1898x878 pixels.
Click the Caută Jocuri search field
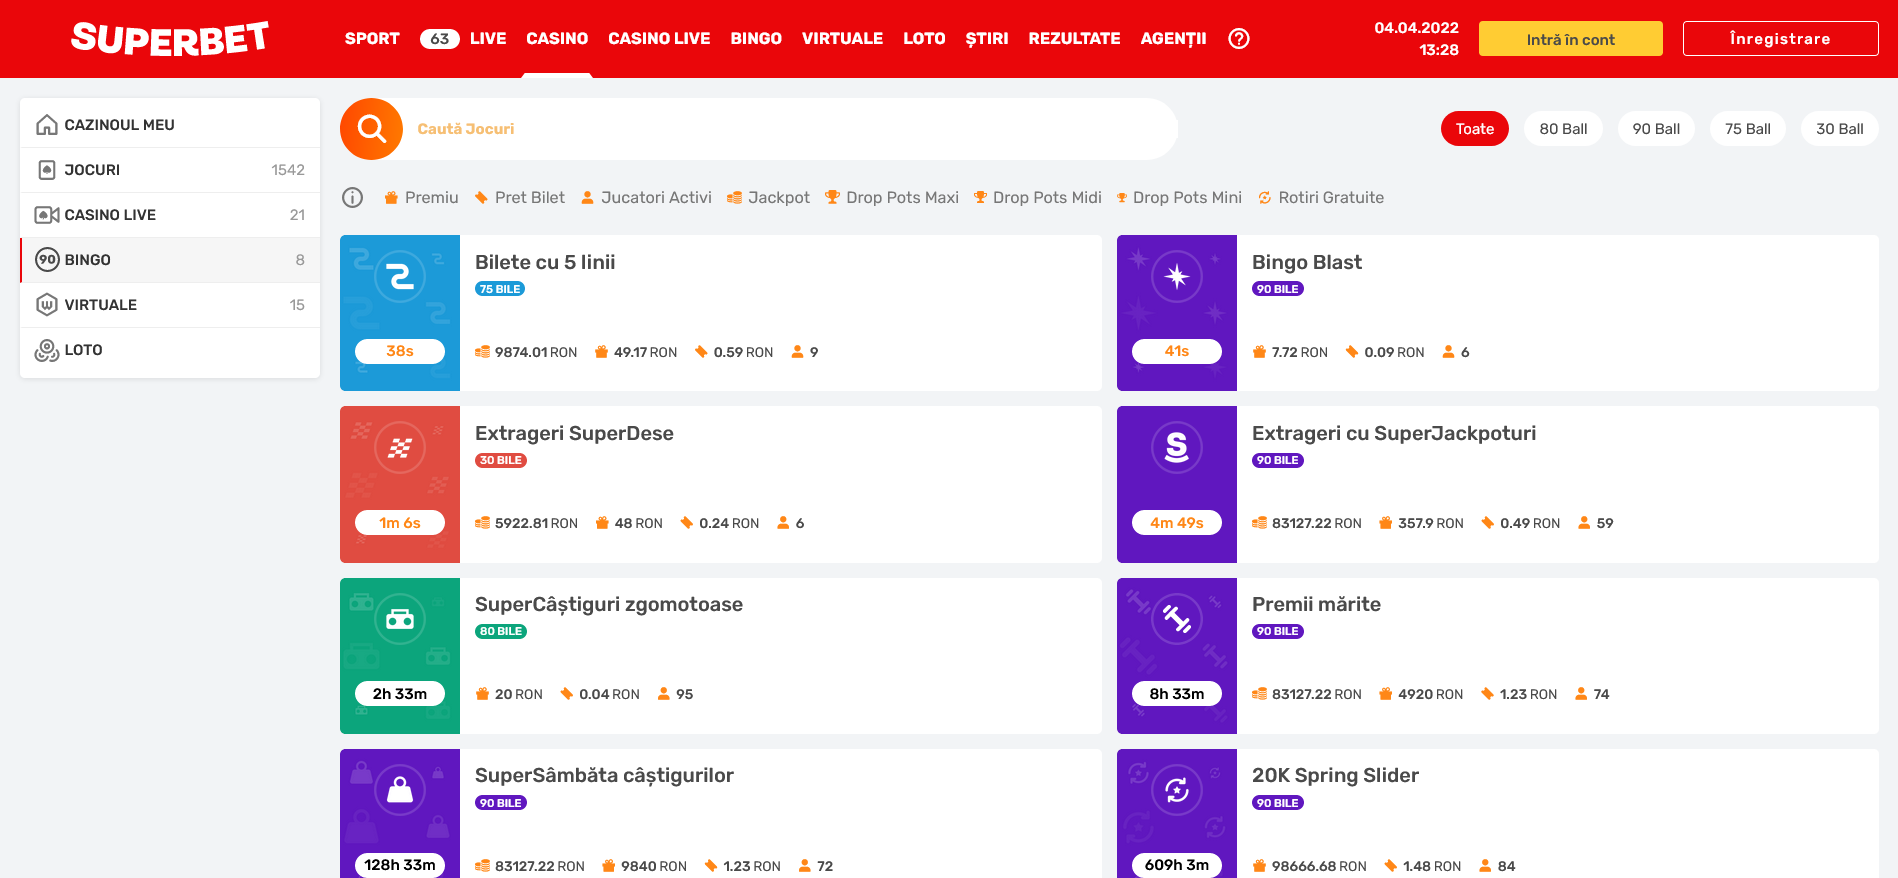tap(790, 129)
